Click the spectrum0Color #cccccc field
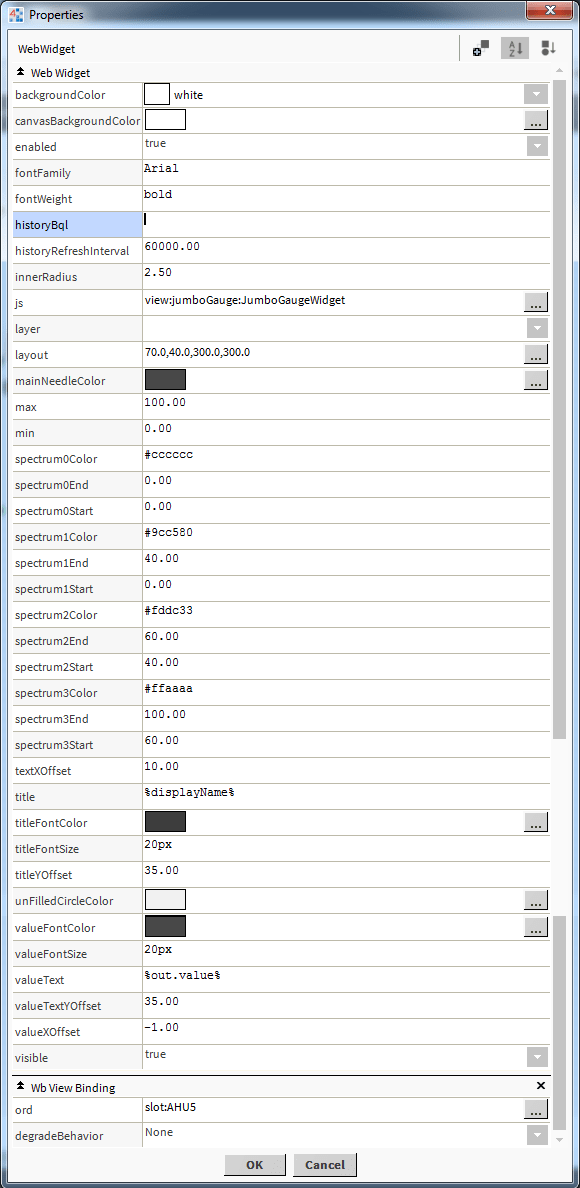Screen dimensions: 580x1188 (x=346, y=458)
